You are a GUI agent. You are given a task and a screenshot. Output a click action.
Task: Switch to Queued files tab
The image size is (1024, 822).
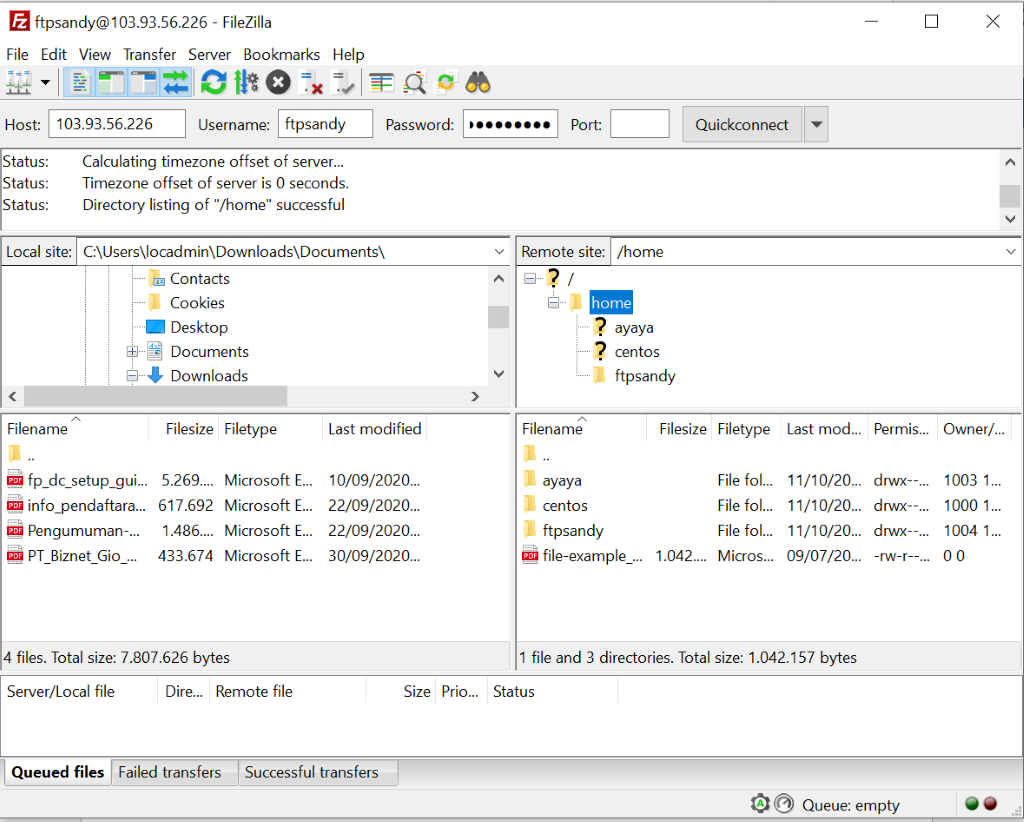57,772
